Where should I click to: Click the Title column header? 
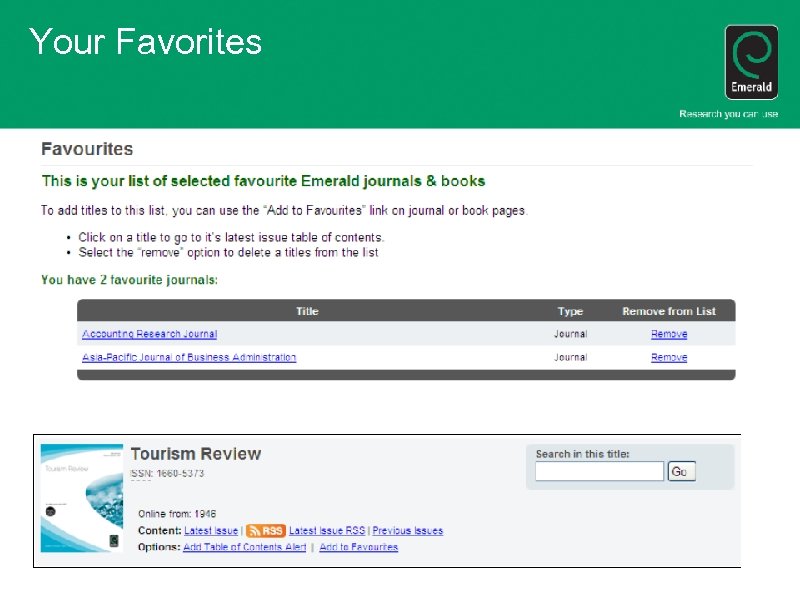(x=307, y=311)
